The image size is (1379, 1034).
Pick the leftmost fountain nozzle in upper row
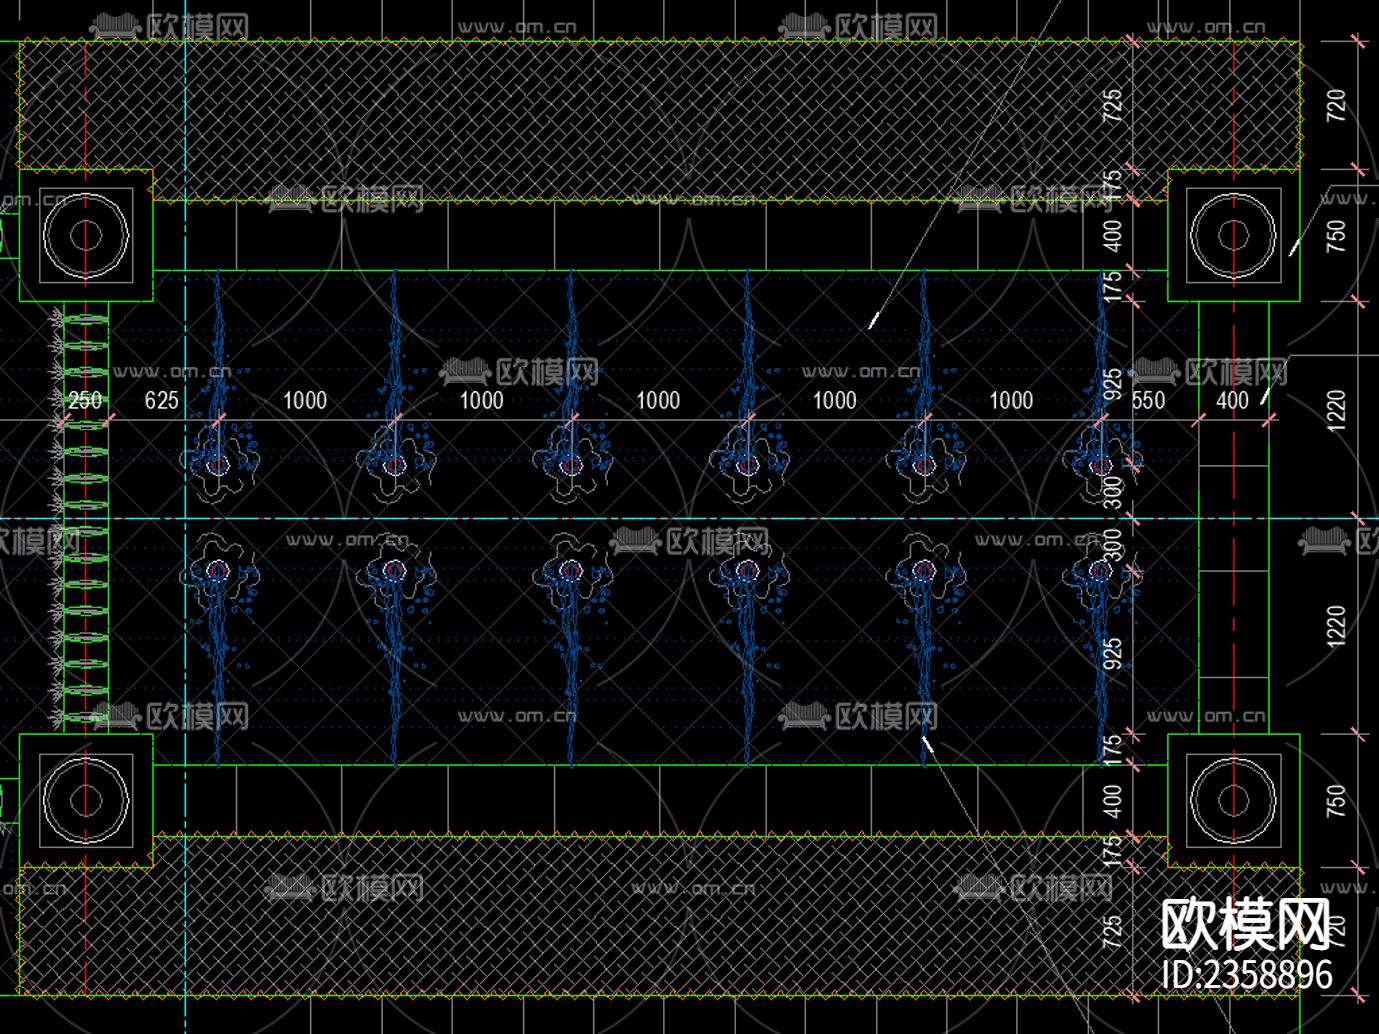219,465
